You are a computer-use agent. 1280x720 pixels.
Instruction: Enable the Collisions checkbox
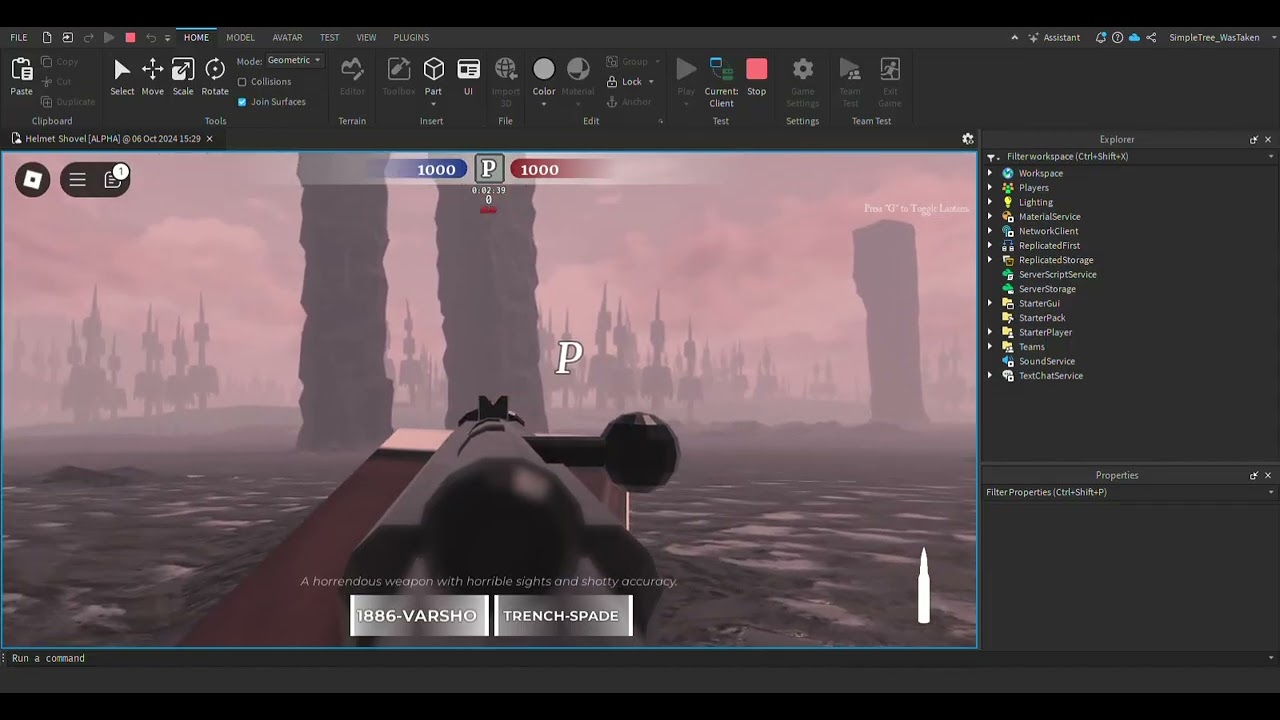point(241,81)
